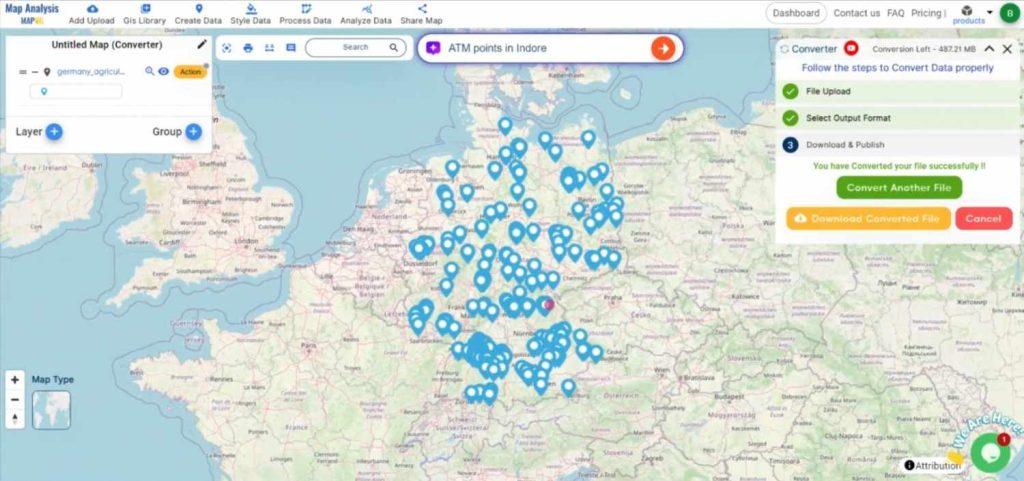Add a new group with plus button
Image resolution: width=1024 pixels, height=481 pixels.
[x=193, y=132]
